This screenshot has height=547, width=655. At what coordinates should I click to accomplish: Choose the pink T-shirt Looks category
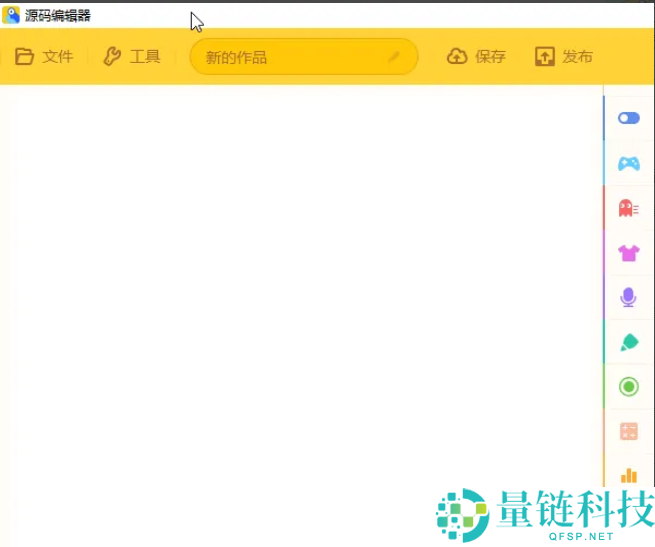[628, 253]
